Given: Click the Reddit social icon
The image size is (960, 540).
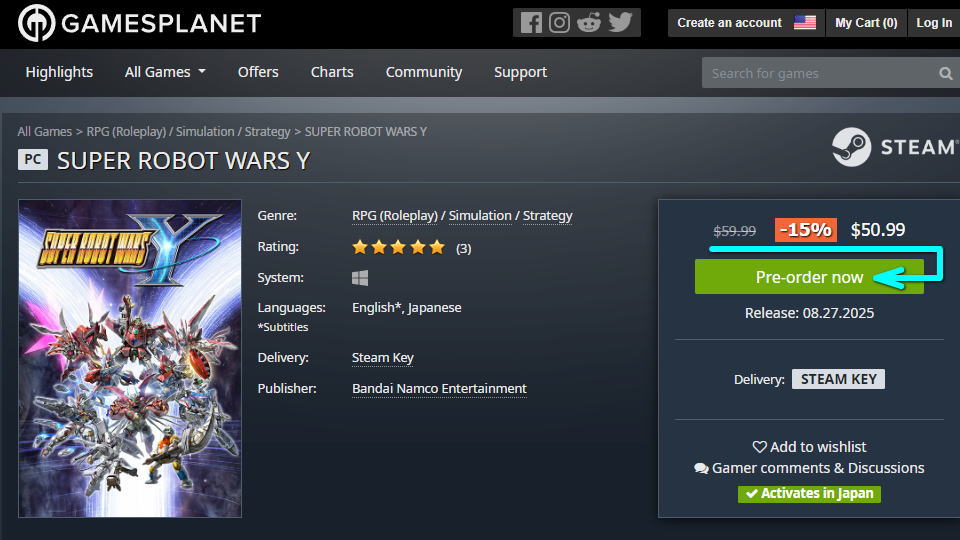Looking at the screenshot, I should pos(589,22).
